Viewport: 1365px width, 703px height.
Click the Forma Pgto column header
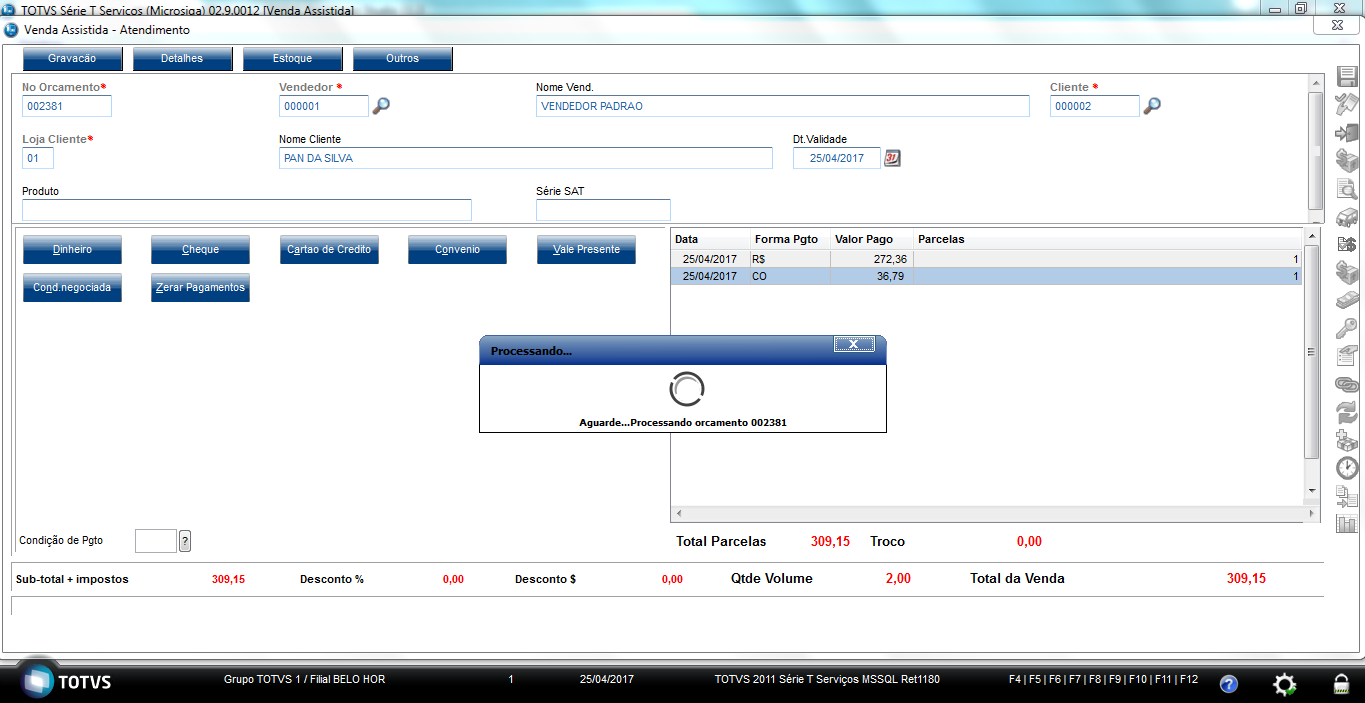[790, 239]
